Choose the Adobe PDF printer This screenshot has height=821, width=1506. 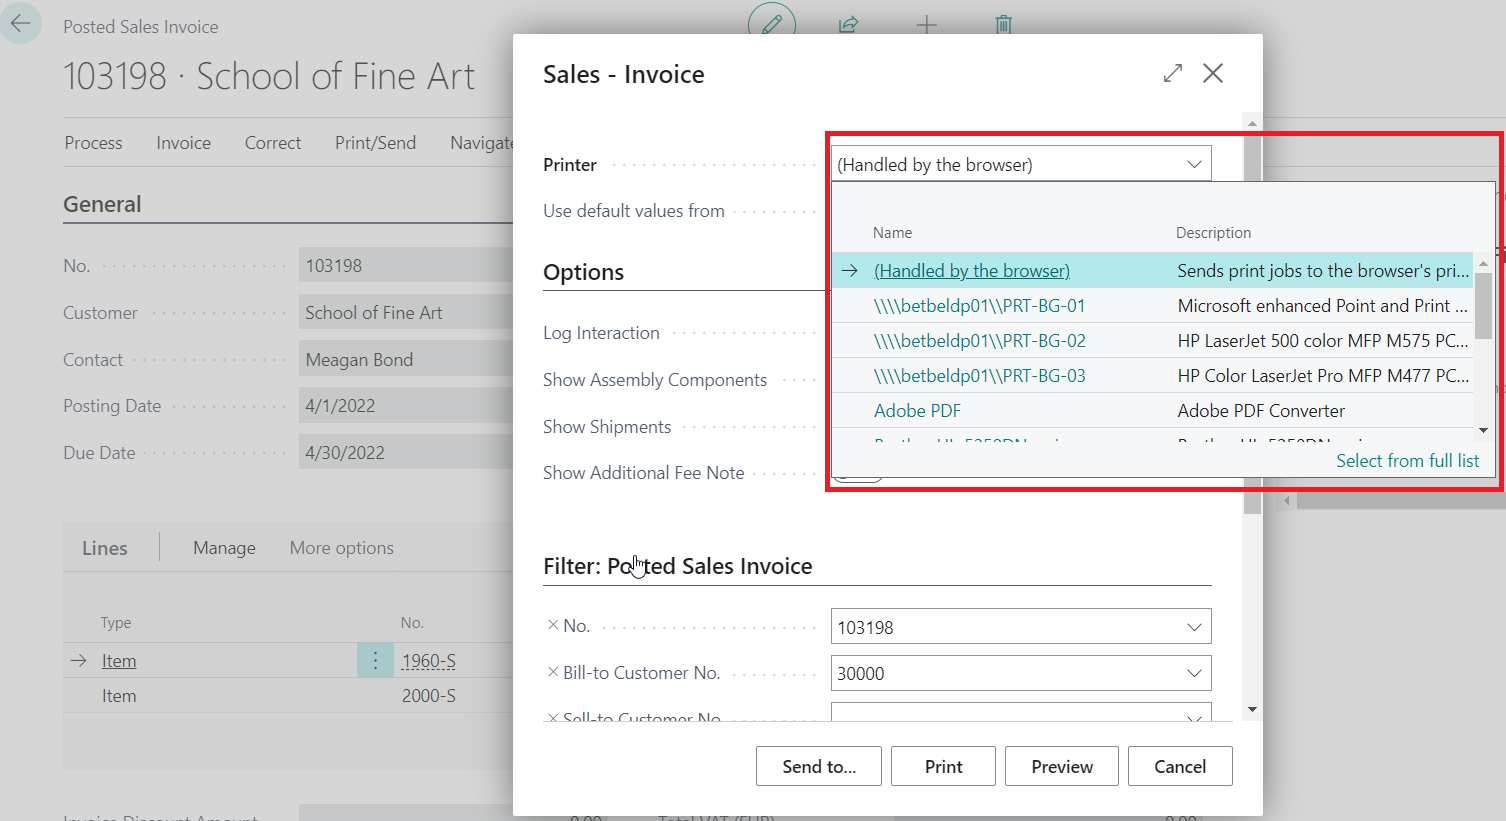(x=917, y=411)
